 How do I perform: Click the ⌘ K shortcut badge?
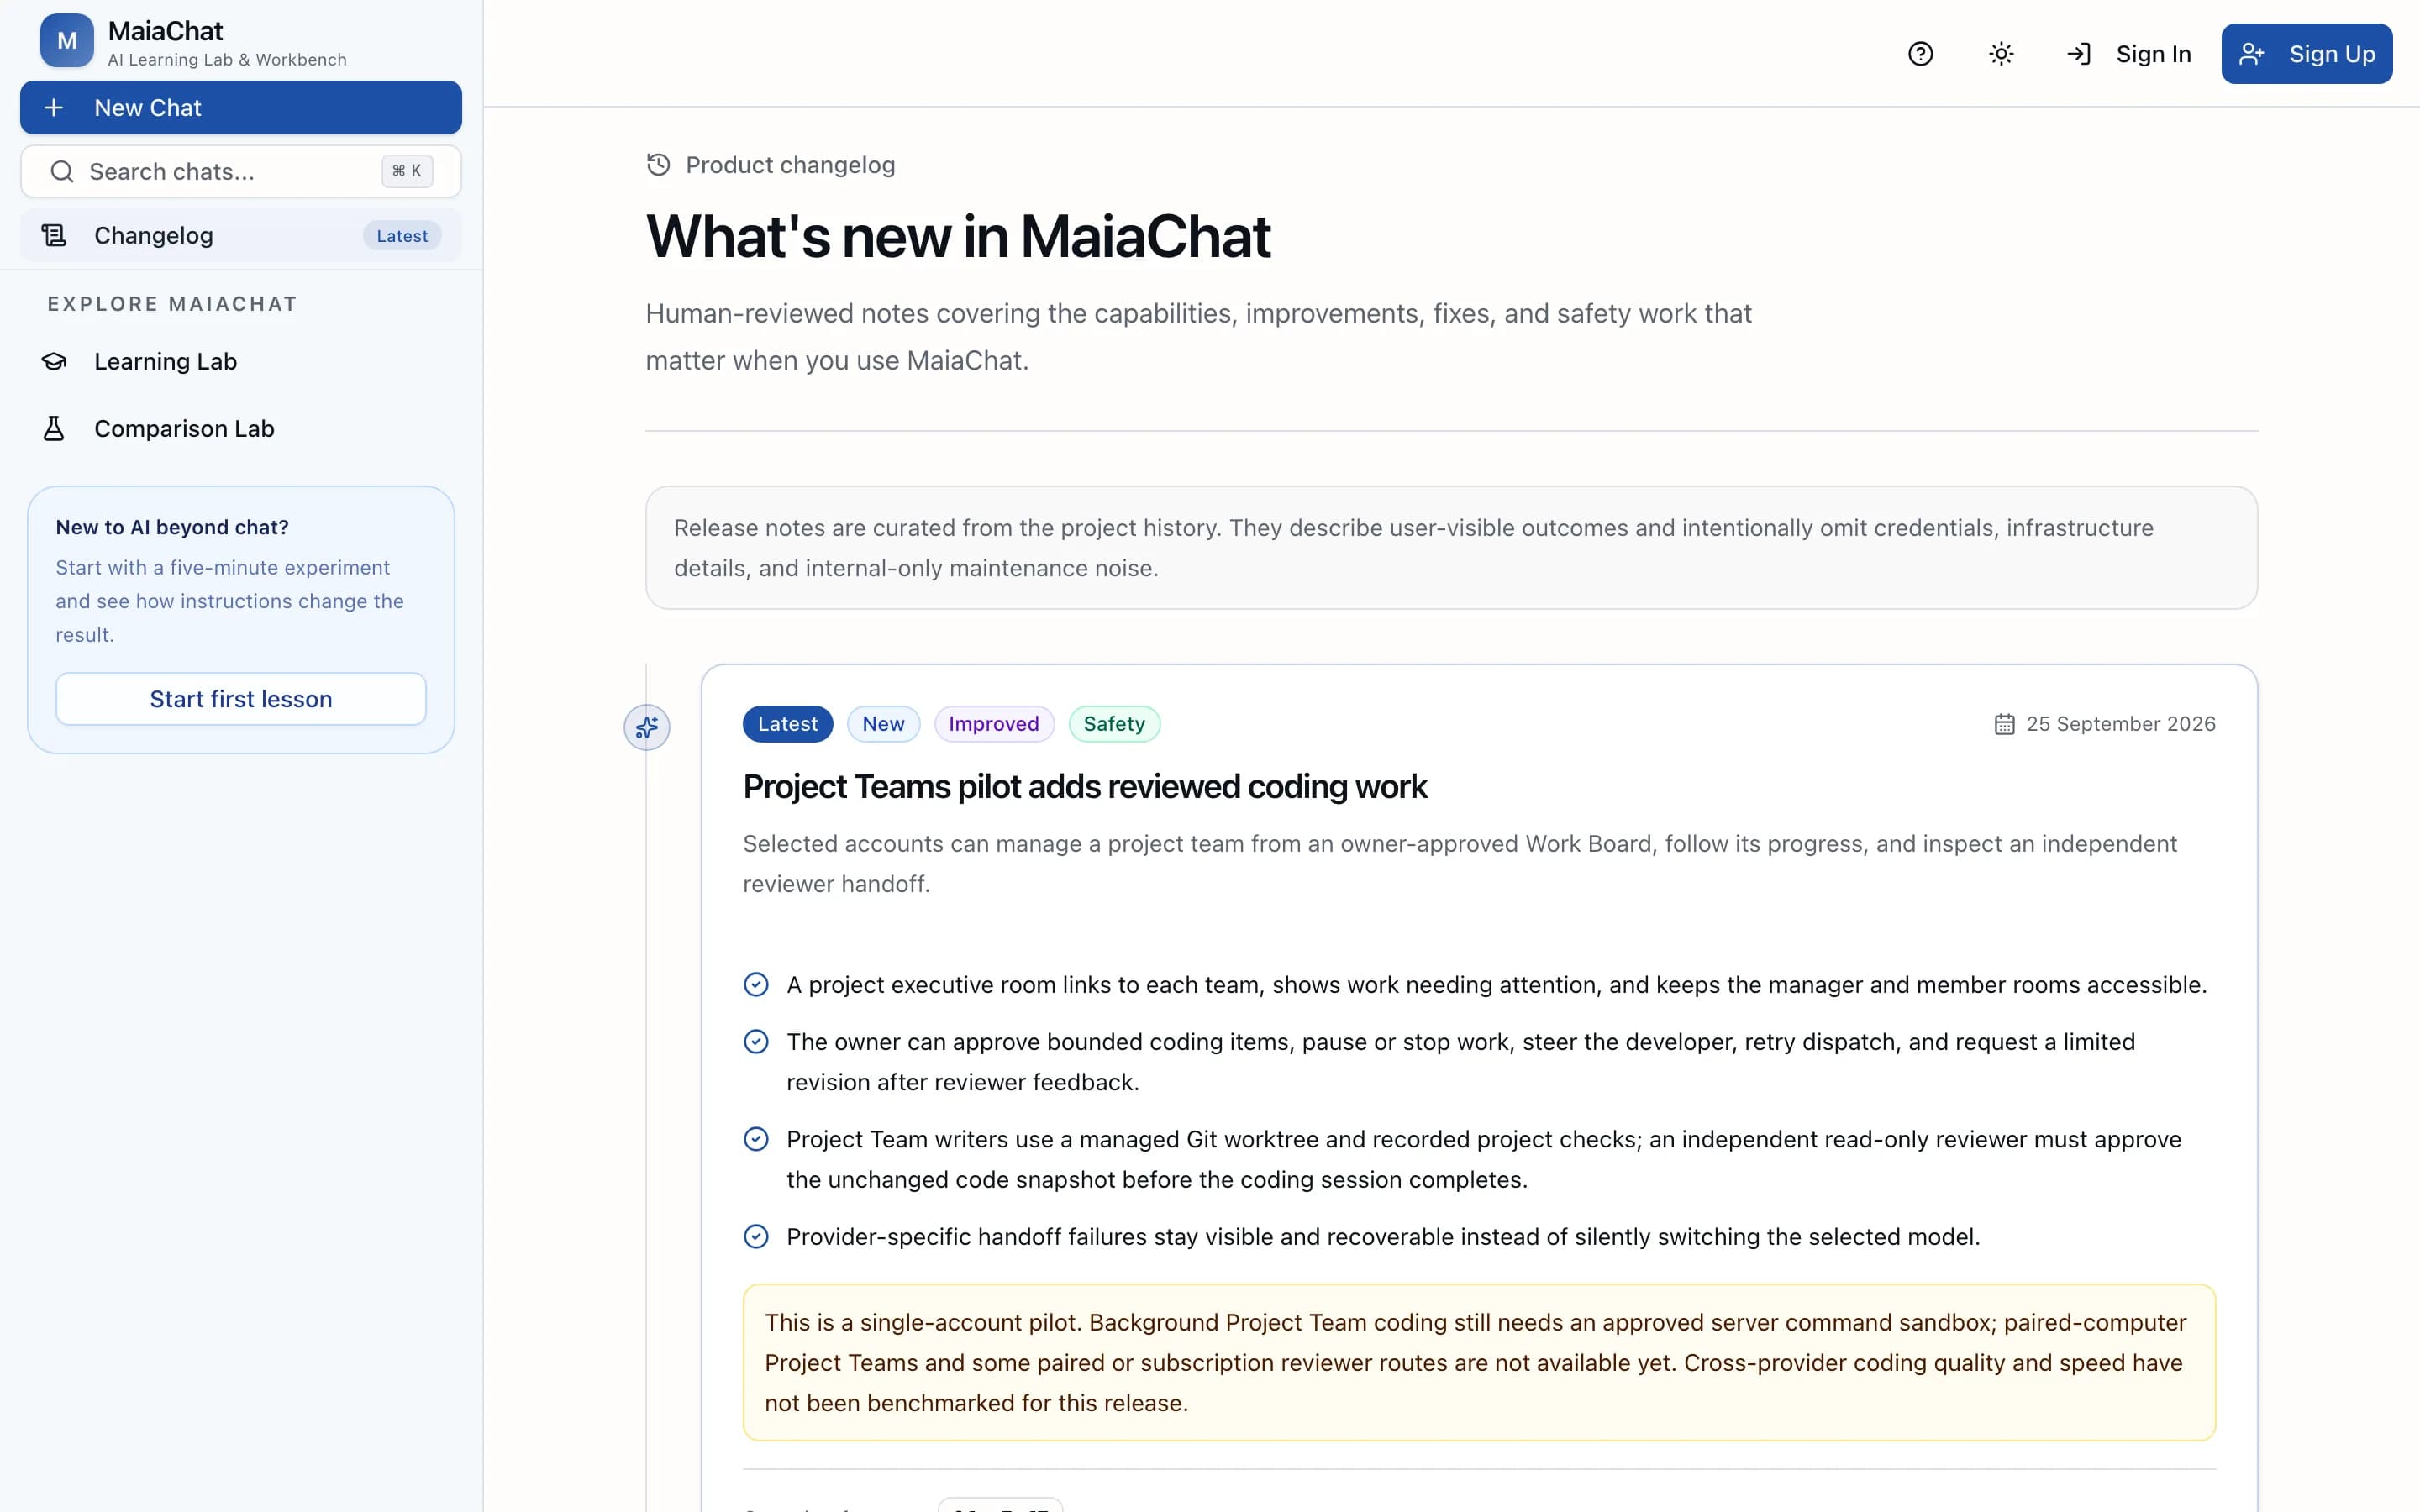[407, 171]
